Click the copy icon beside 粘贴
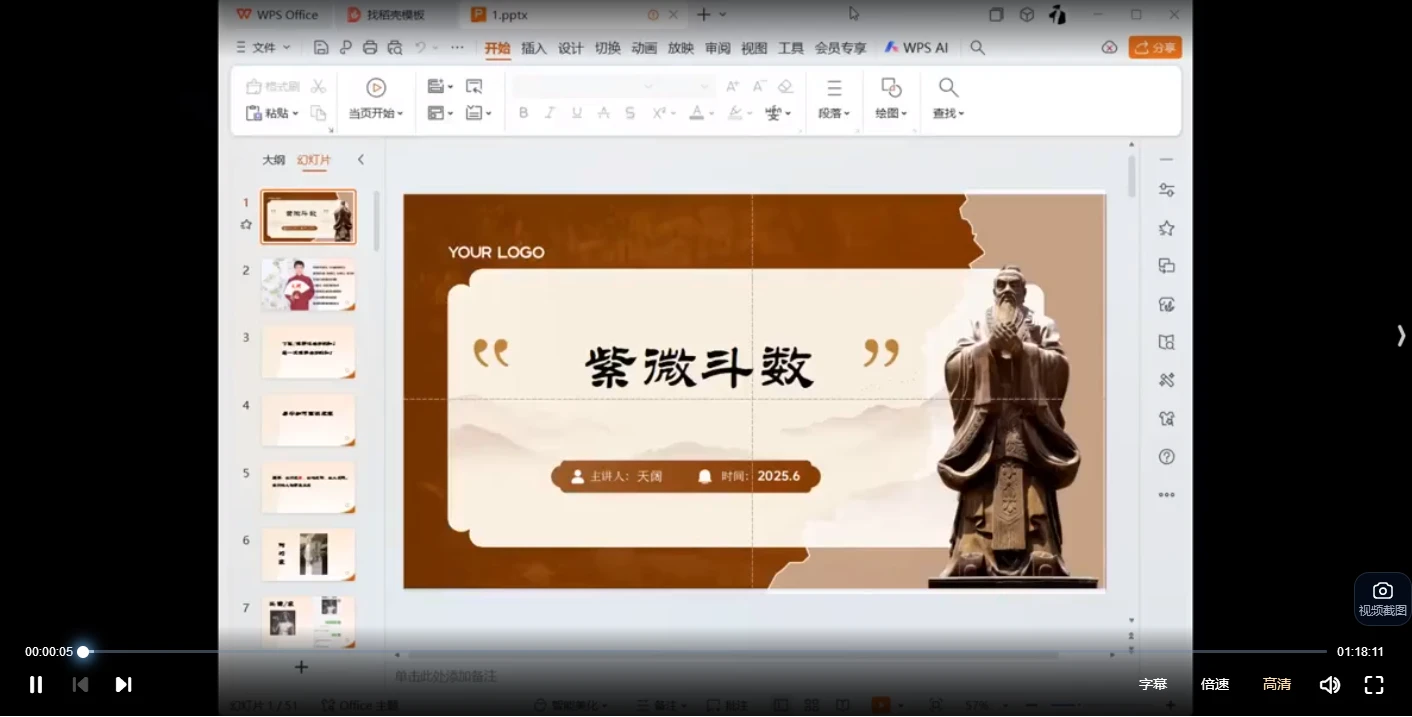Image resolution: width=1412 pixels, height=717 pixels. [319, 113]
